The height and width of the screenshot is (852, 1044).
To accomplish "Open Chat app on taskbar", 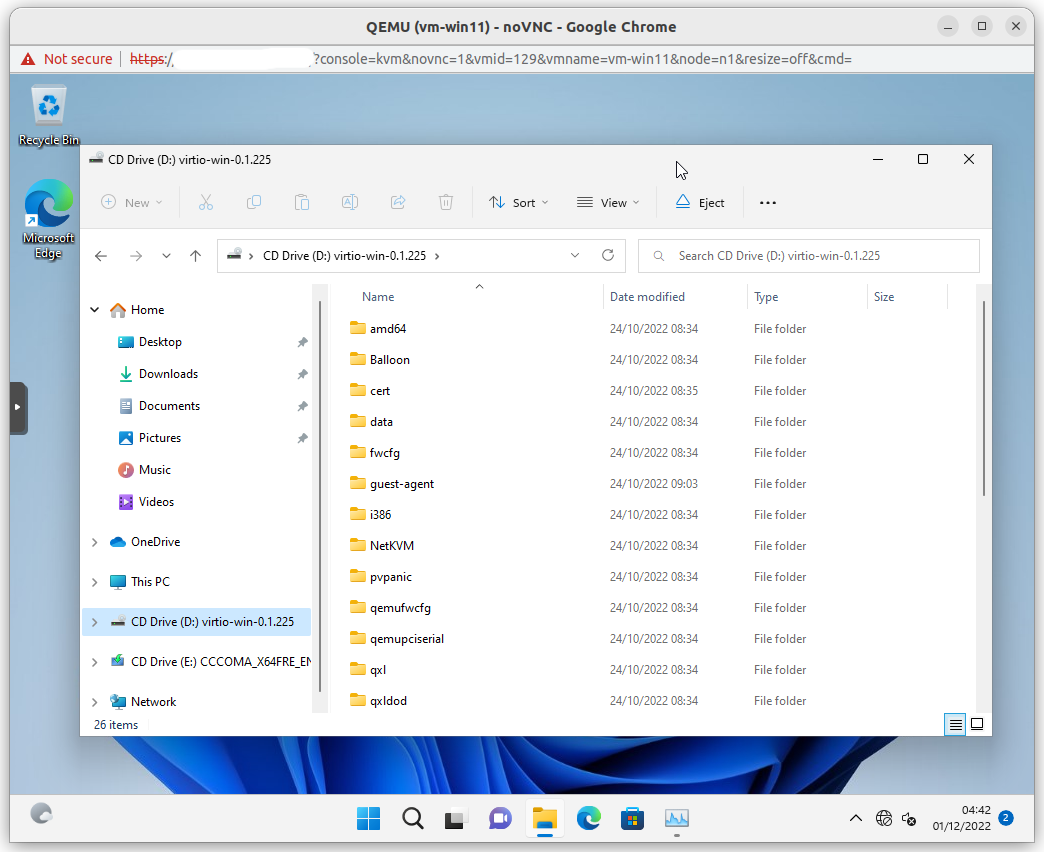I will tap(500, 819).
